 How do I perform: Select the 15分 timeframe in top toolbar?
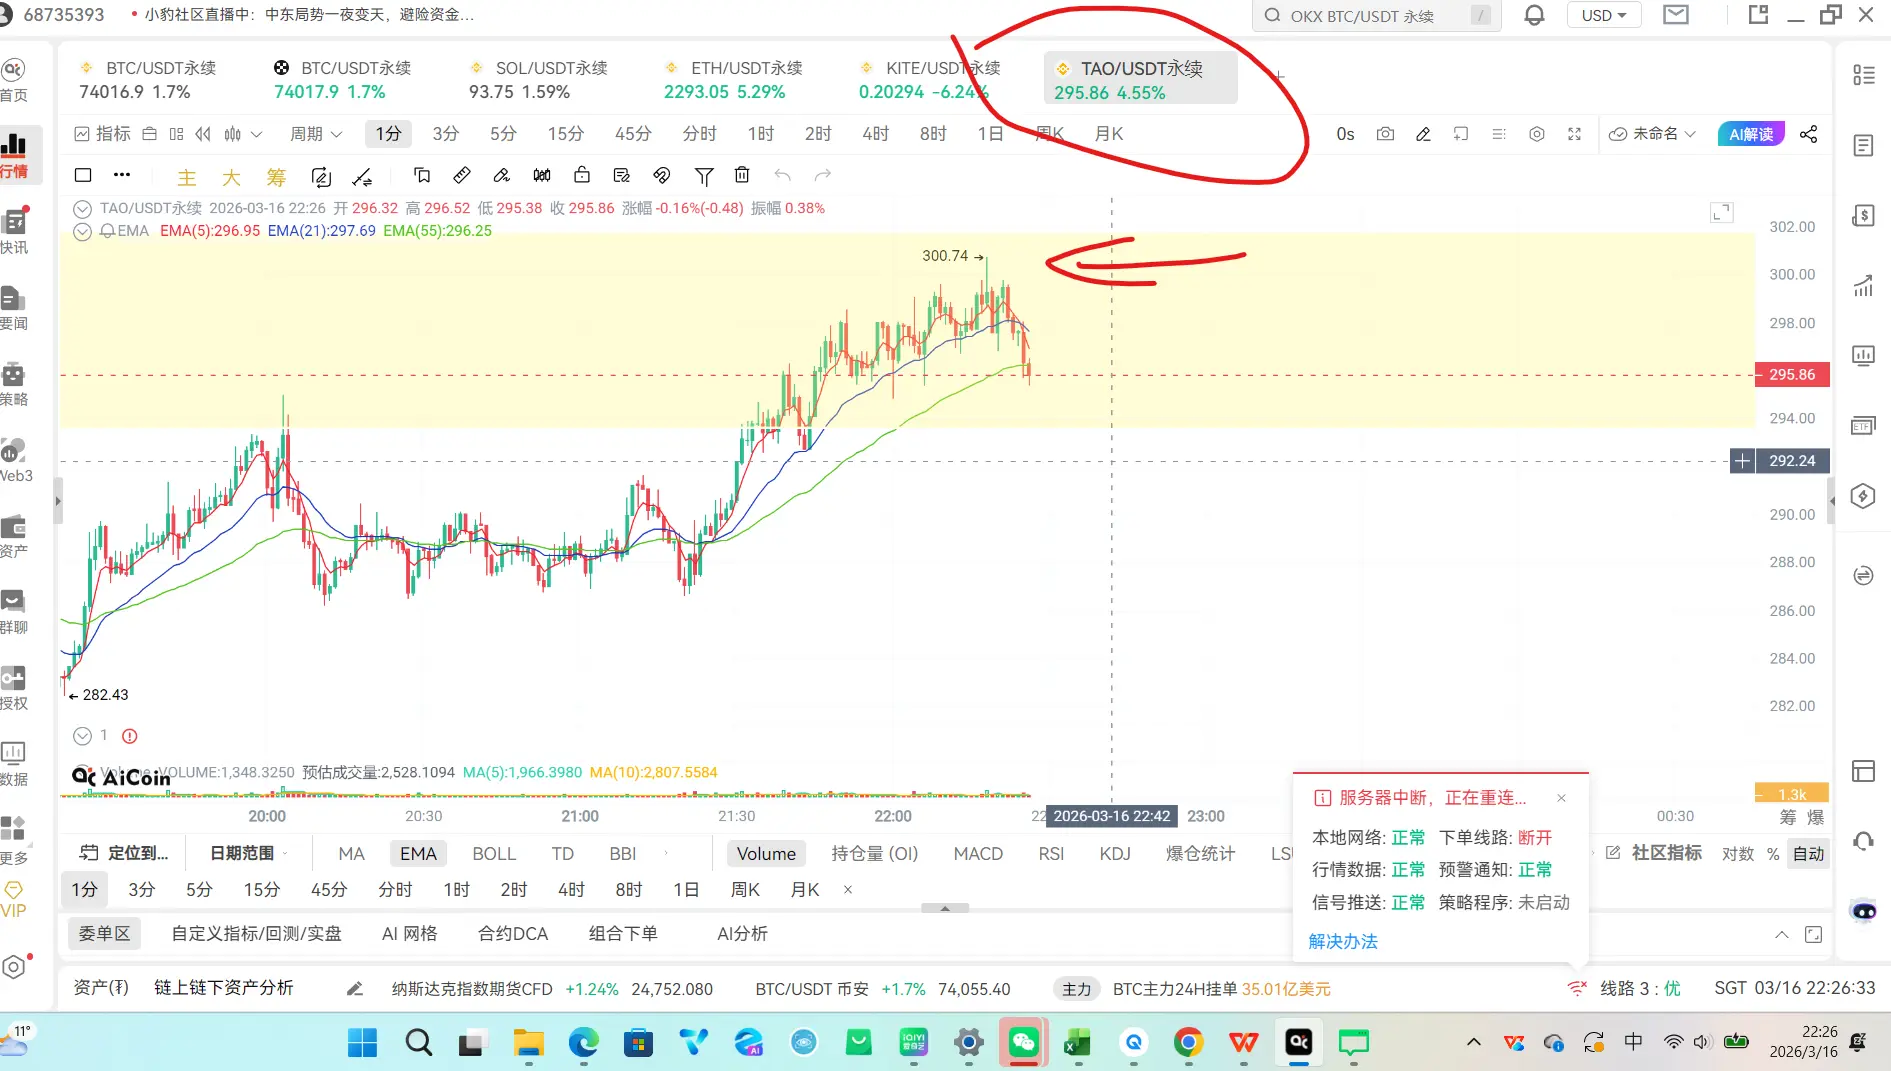(x=565, y=134)
